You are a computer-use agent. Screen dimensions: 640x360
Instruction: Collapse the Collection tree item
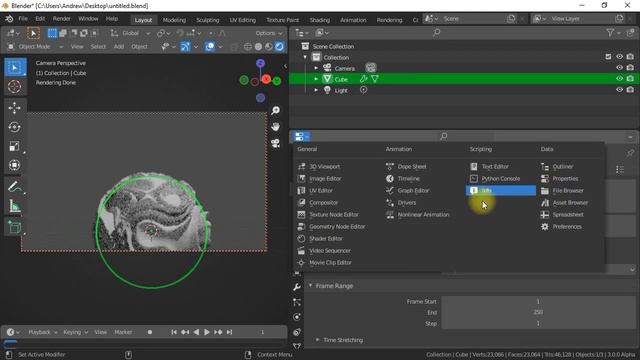coord(305,57)
